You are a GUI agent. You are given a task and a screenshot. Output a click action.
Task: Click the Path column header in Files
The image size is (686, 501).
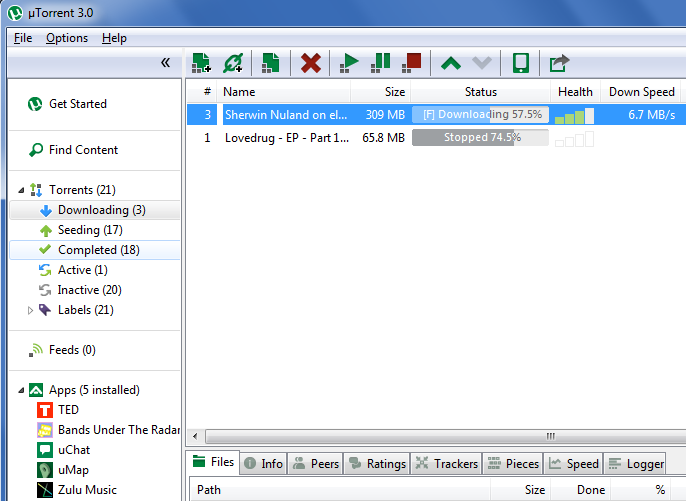coord(340,490)
